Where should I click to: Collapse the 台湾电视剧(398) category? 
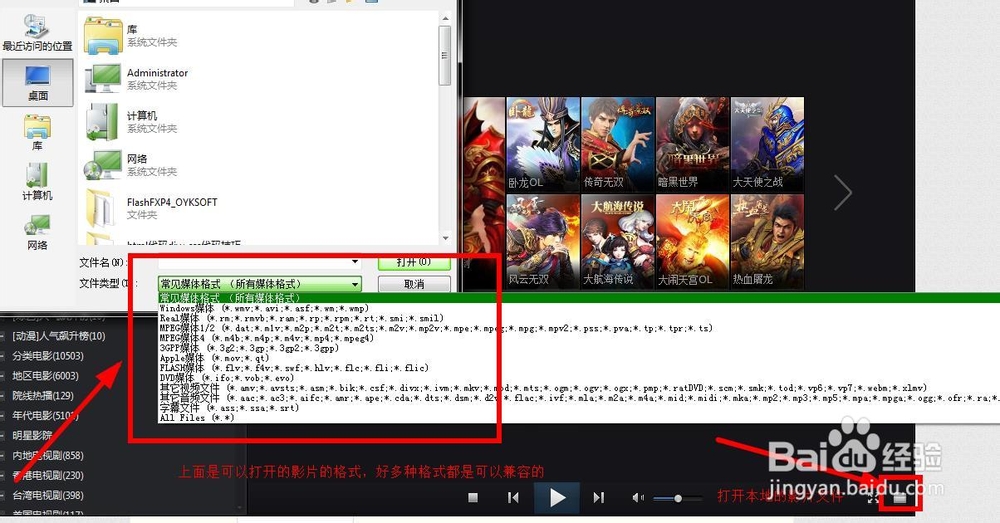pyautogui.click(x=3, y=496)
